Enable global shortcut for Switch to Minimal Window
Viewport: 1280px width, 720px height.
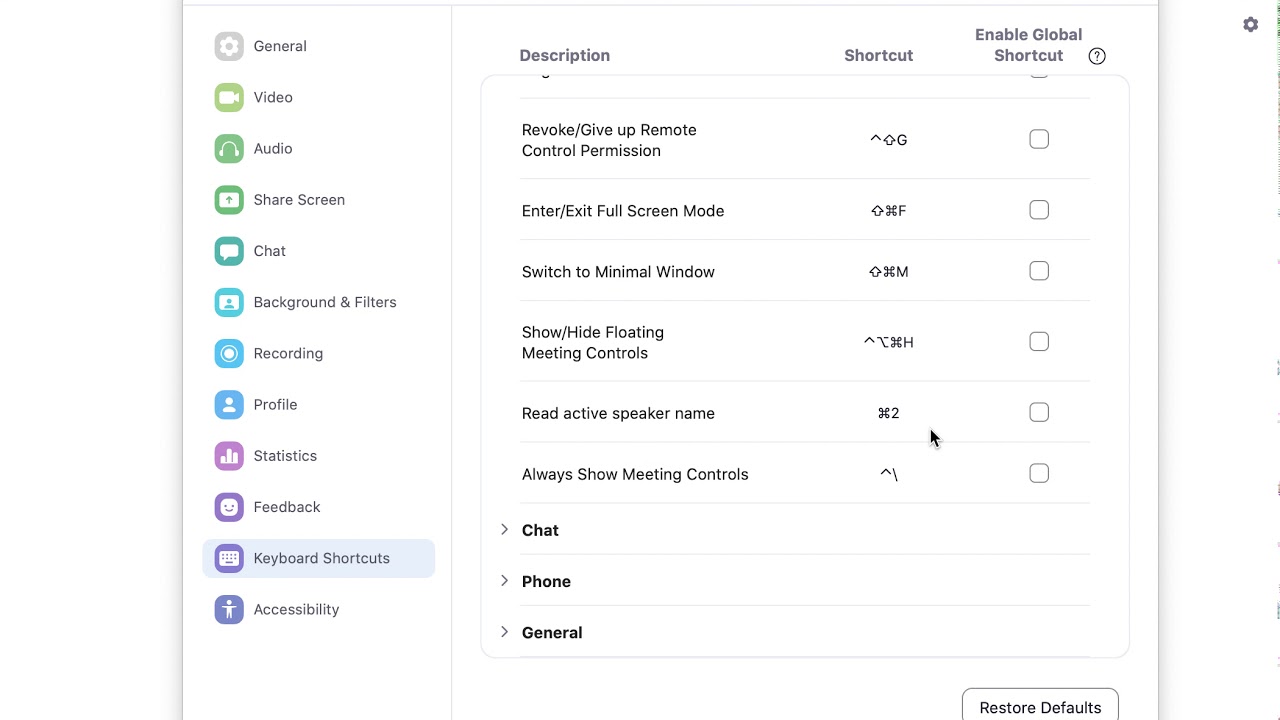pos(1039,271)
